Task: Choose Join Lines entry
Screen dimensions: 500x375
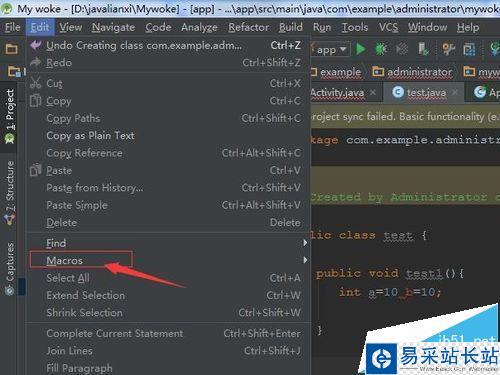Action: [168, 351]
